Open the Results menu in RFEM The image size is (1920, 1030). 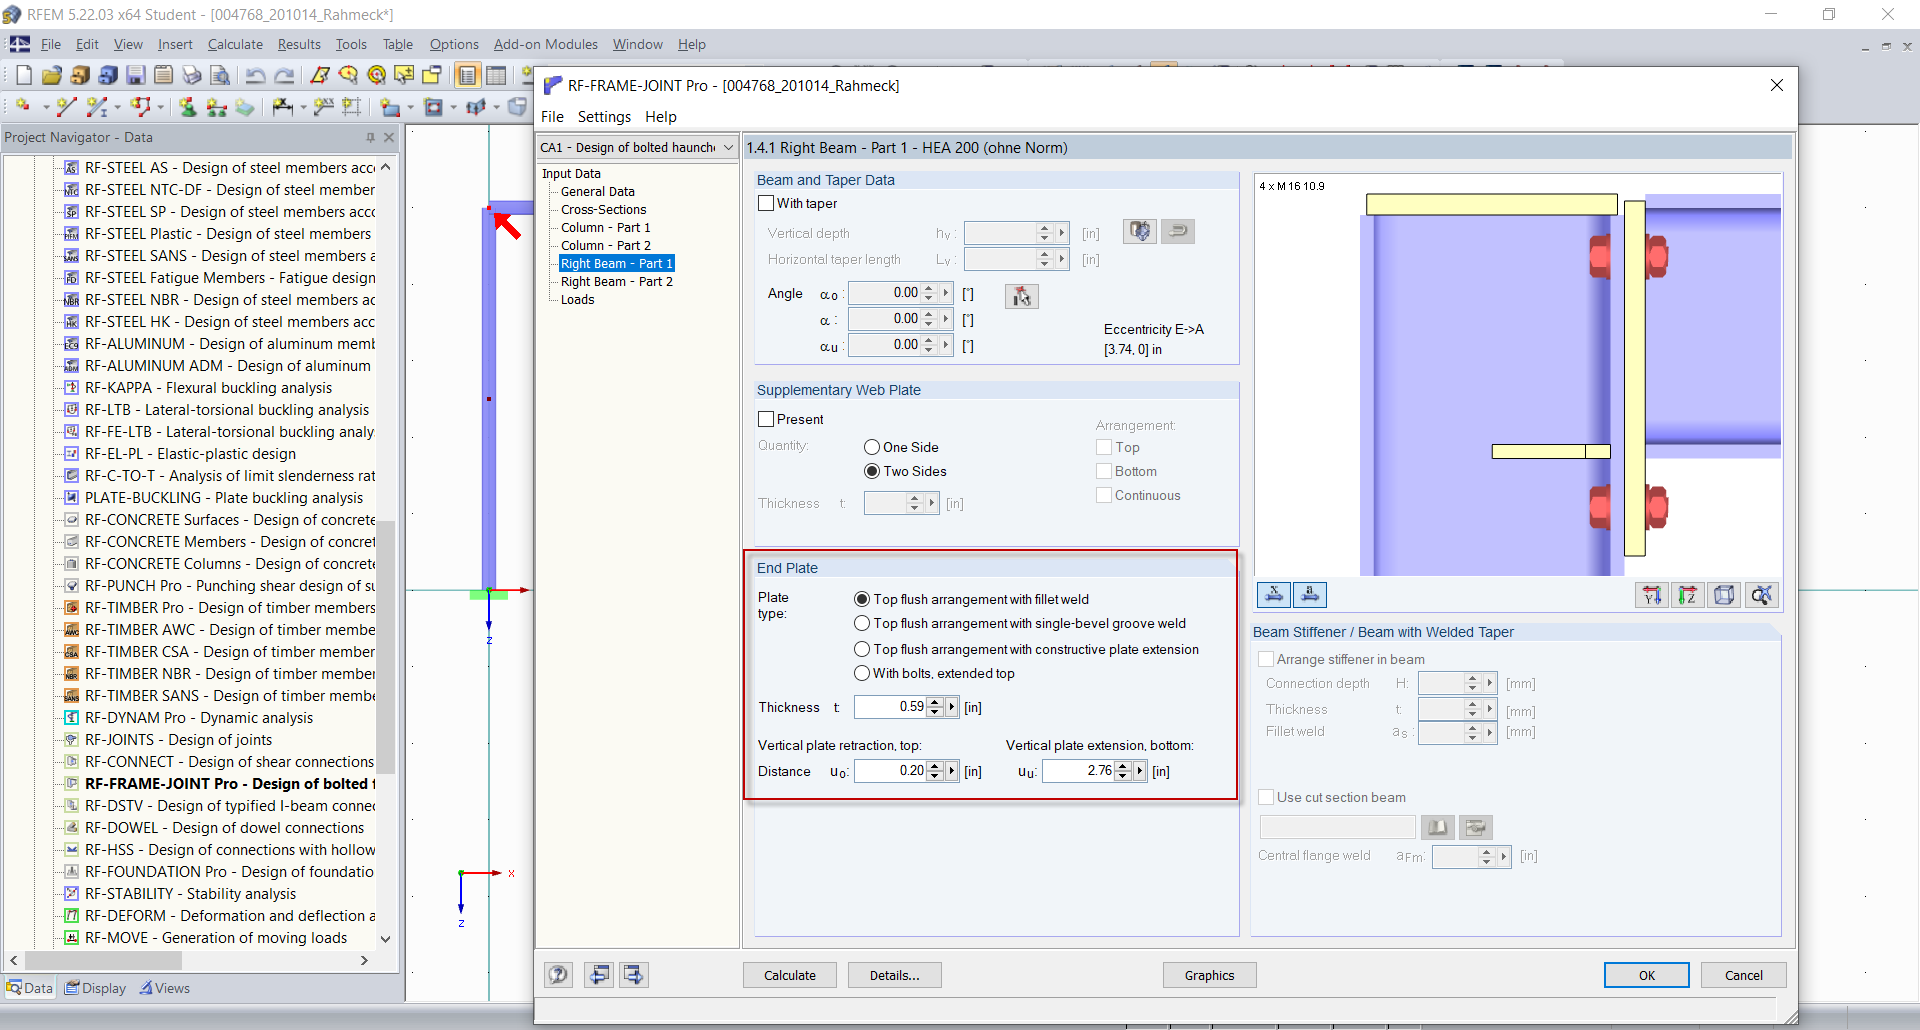pos(299,44)
